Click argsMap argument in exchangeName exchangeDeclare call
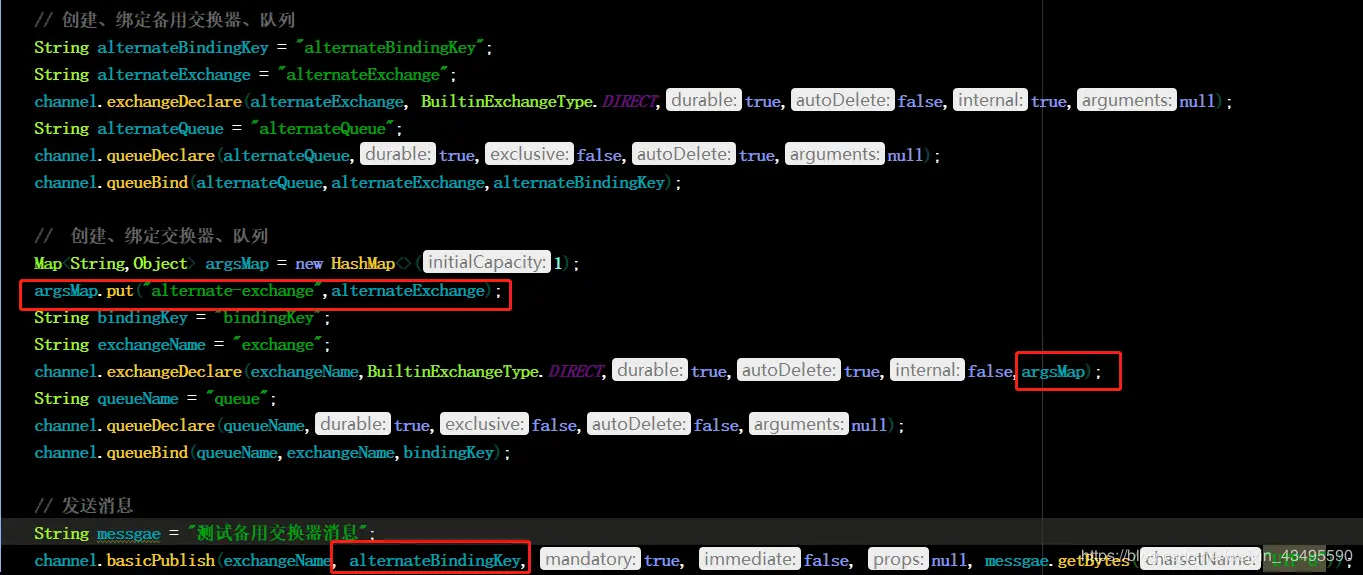Image resolution: width=1363 pixels, height=575 pixels. (1053, 371)
